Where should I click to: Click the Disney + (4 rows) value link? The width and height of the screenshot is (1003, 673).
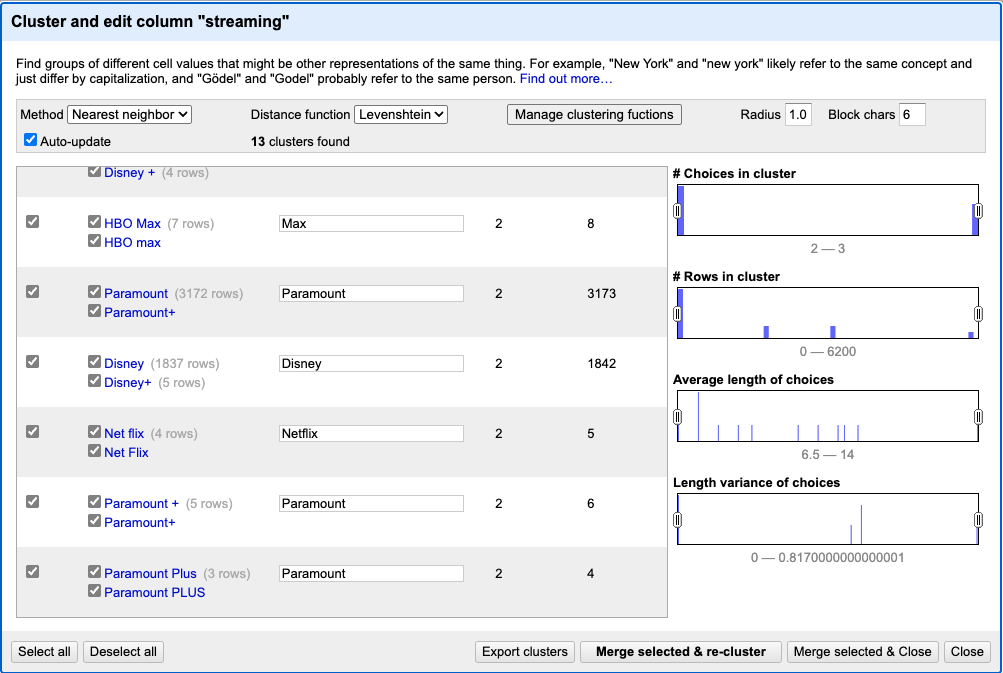pyautogui.click(x=130, y=173)
